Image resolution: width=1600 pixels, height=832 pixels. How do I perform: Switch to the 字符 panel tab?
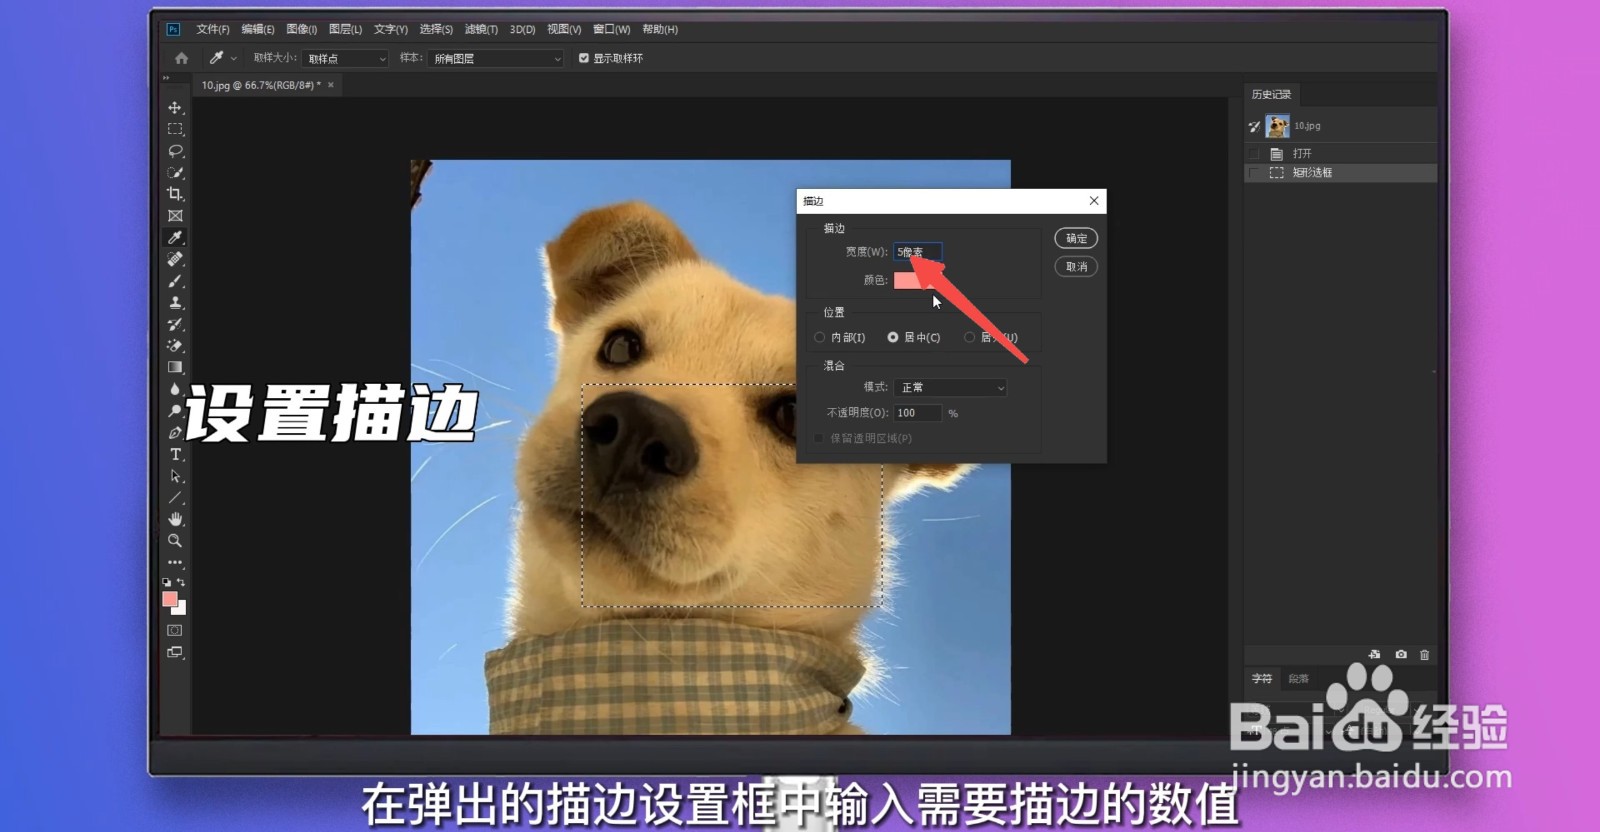click(x=1262, y=679)
